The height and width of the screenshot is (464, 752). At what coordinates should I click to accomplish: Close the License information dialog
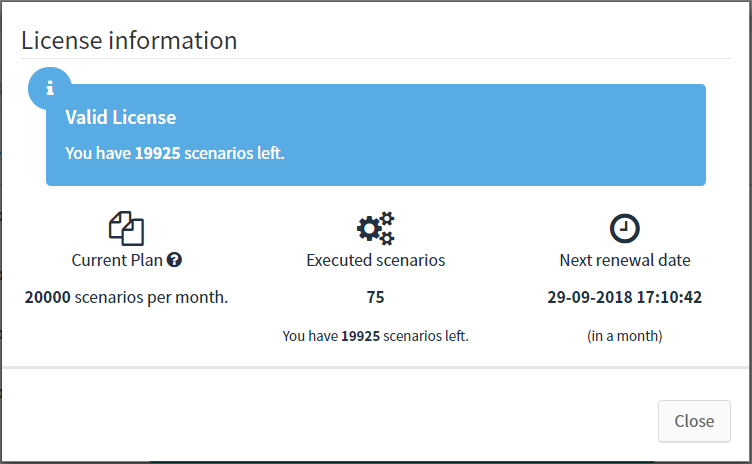pos(694,421)
